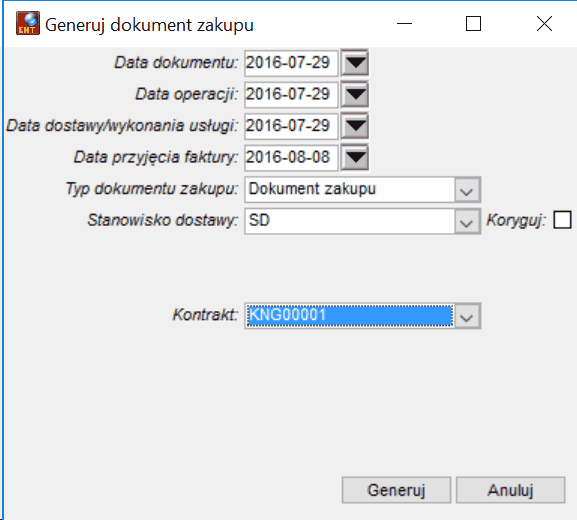Click the Generuj dokument zakupu window title
This screenshot has width=577, height=520.
(x=149, y=25)
